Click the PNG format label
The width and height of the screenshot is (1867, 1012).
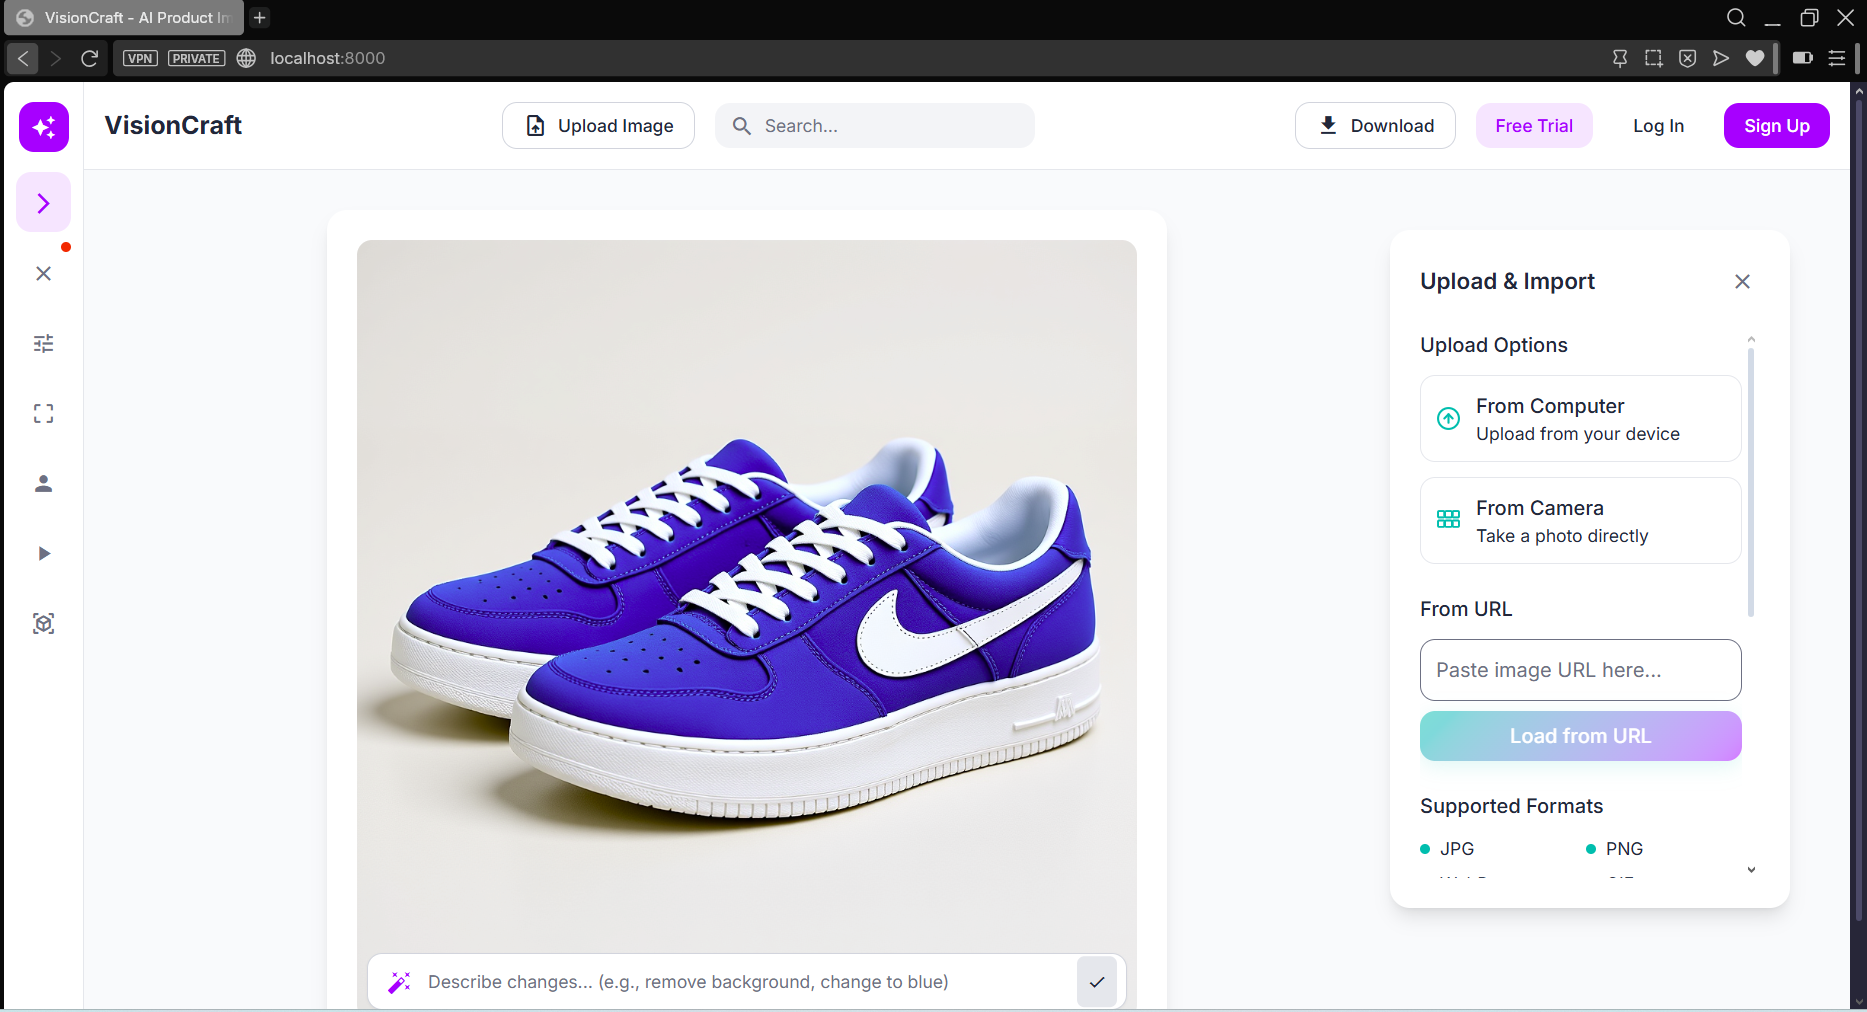tap(1624, 849)
